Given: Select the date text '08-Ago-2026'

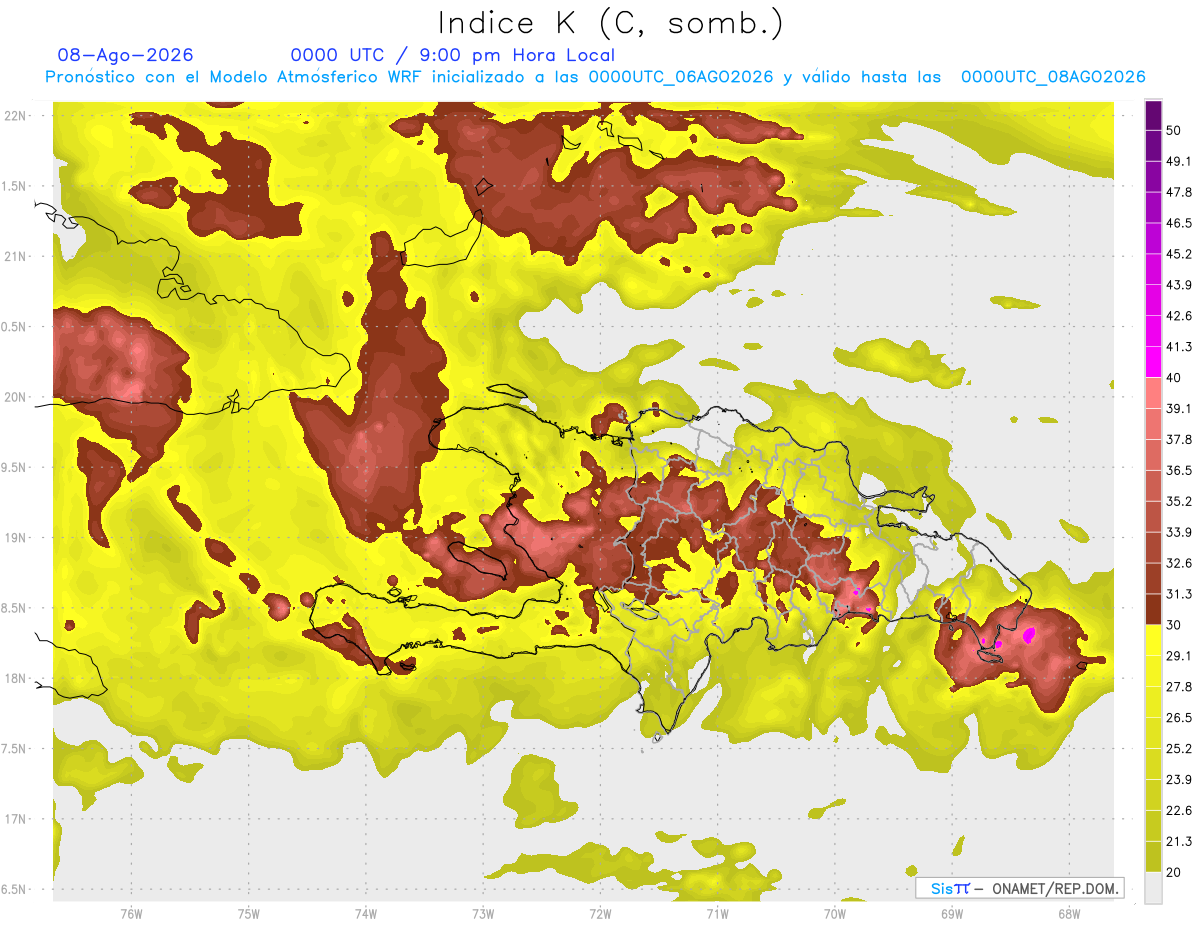Looking at the screenshot, I should tap(125, 55).
